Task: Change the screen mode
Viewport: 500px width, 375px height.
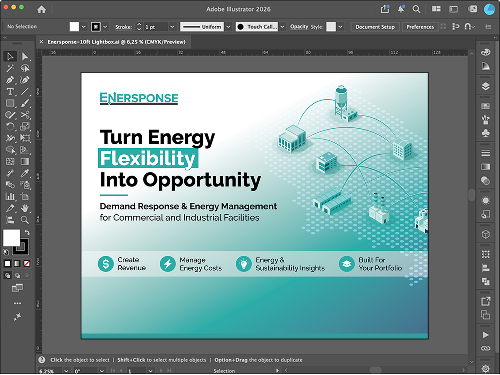Action: point(17,288)
